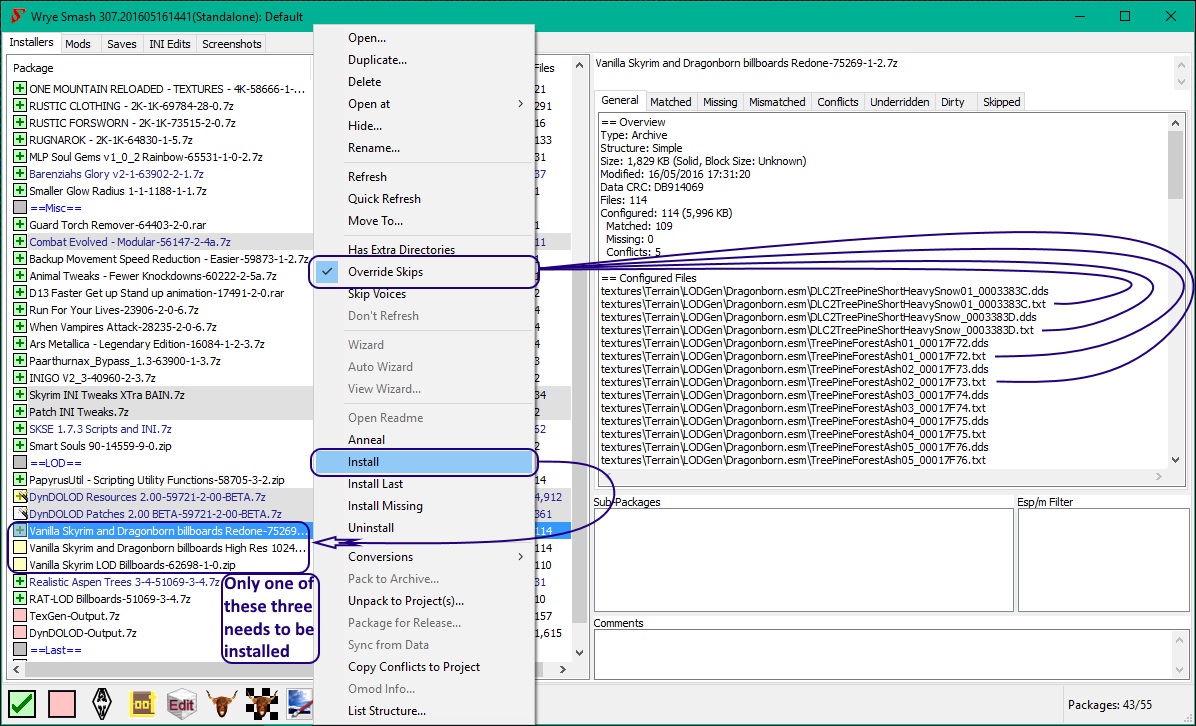Open the Skipped tab

(1001, 101)
